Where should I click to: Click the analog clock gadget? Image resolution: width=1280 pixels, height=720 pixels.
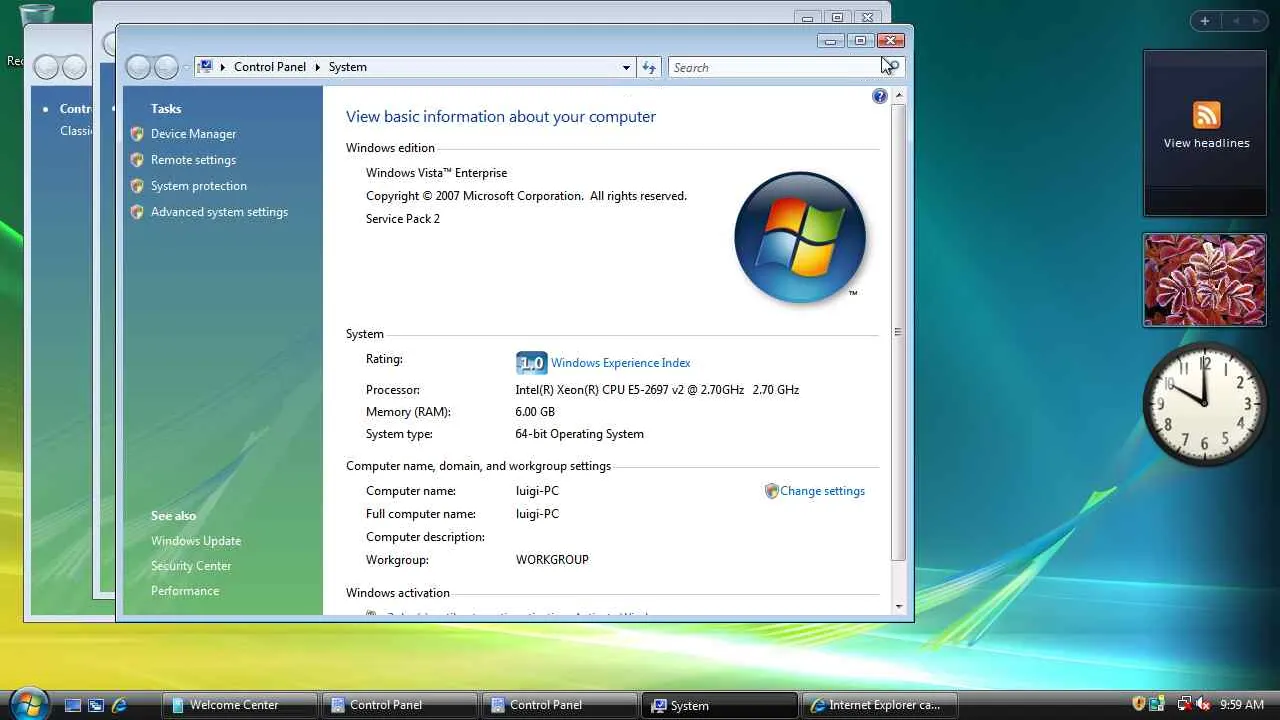coord(1205,403)
